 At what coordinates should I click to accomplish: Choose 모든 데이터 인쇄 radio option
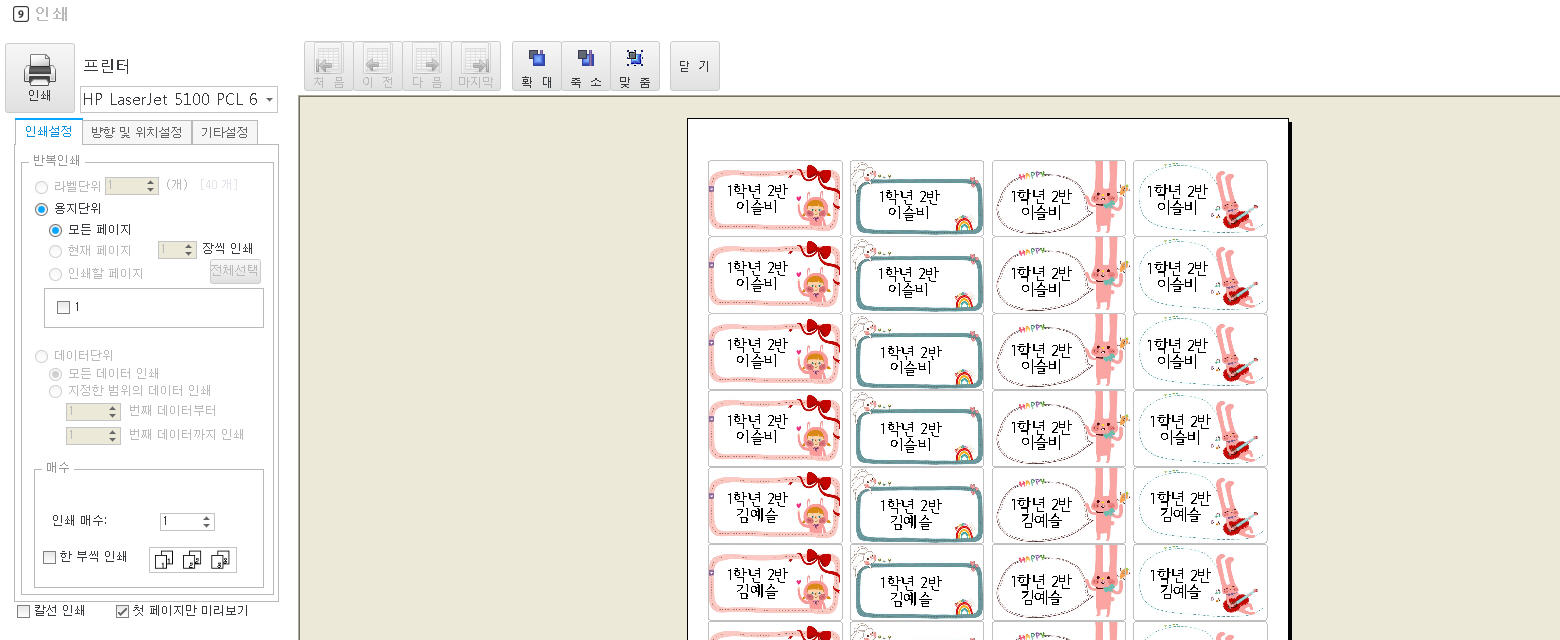(56, 374)
